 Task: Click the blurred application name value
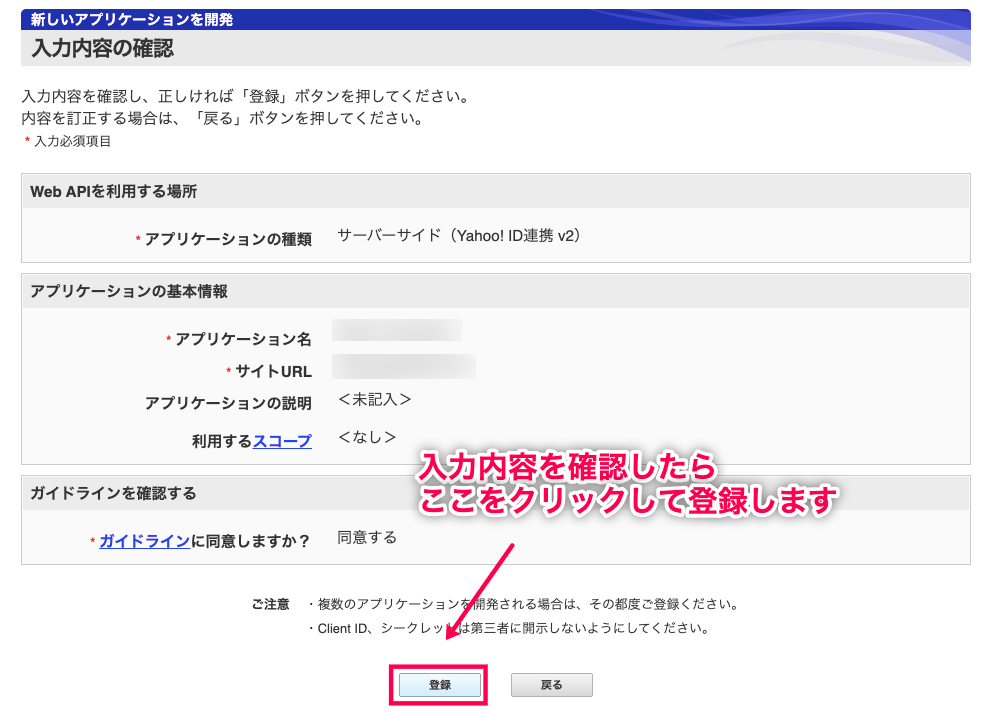[397, 330]
